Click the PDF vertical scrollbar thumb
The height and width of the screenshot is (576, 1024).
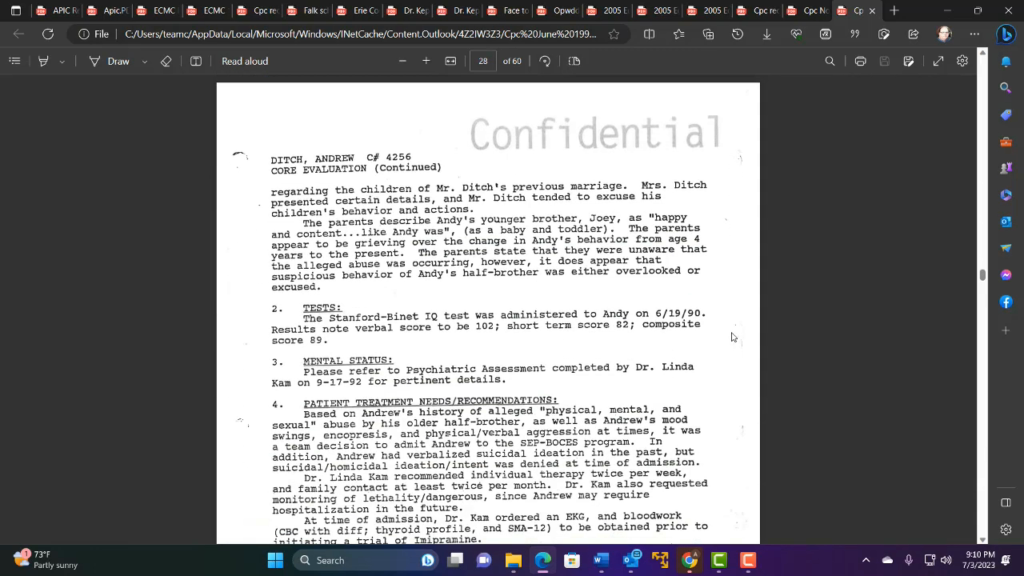(x=982, y=275)
